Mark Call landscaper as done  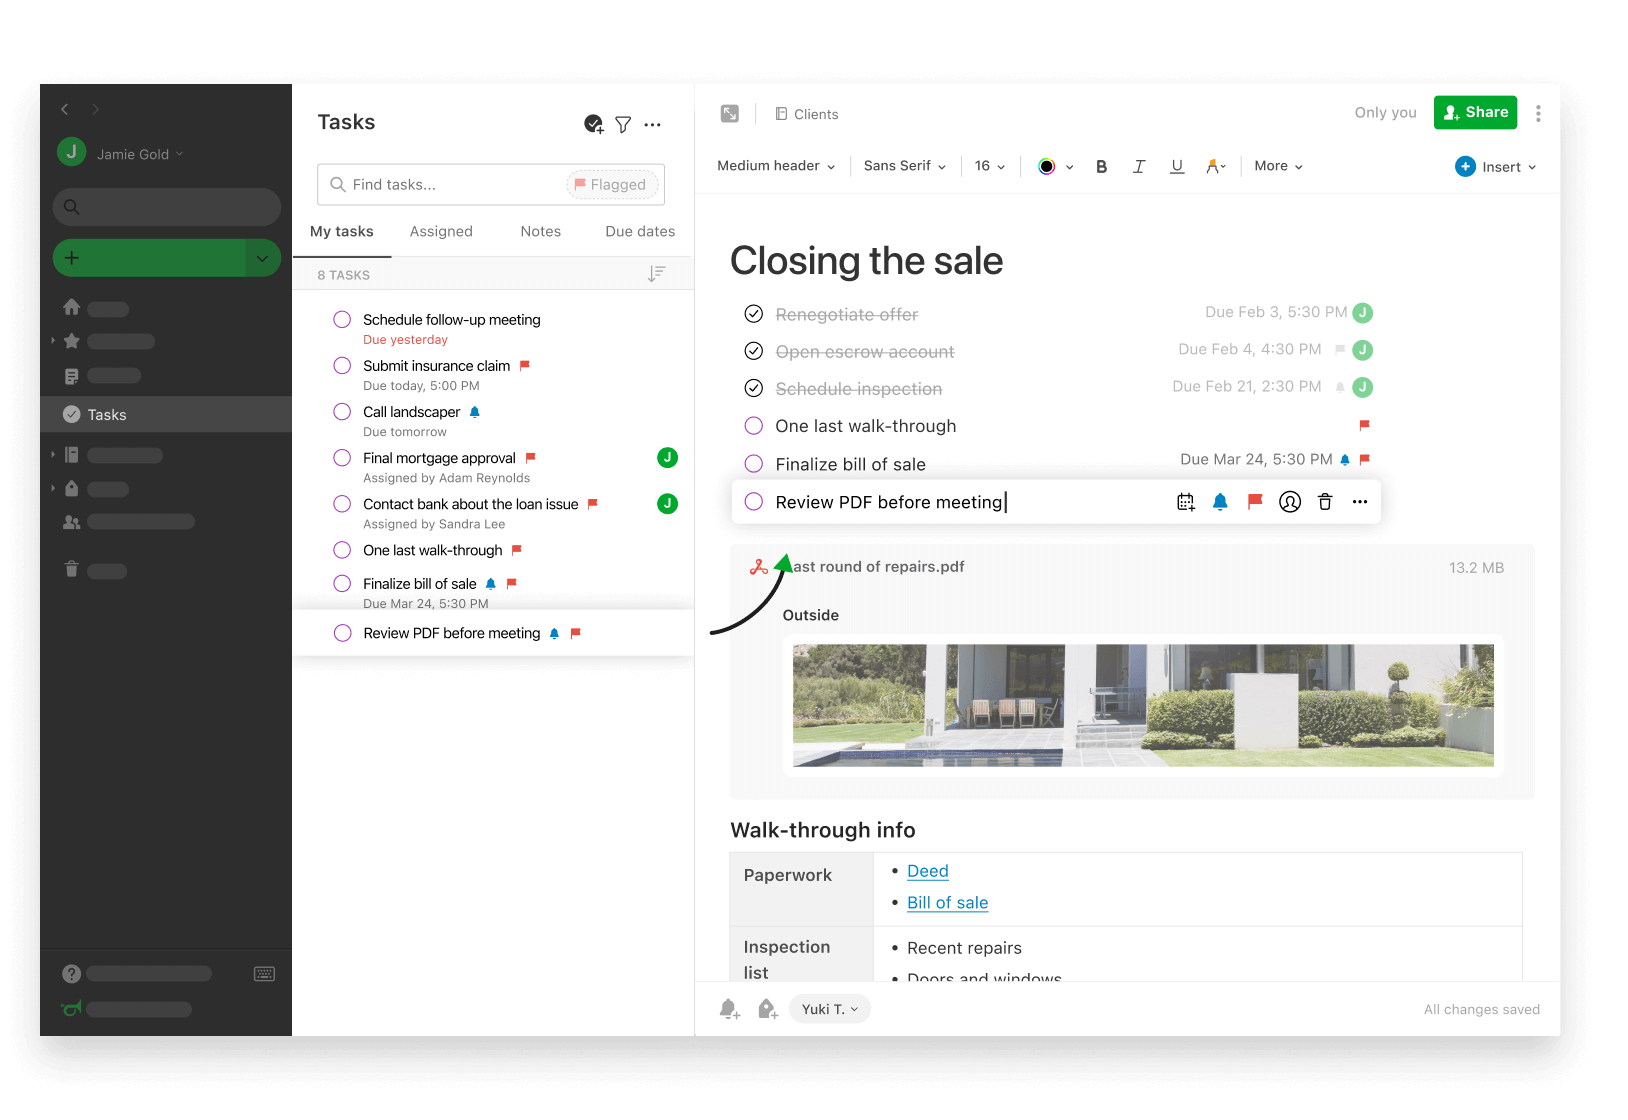[342, 411]
